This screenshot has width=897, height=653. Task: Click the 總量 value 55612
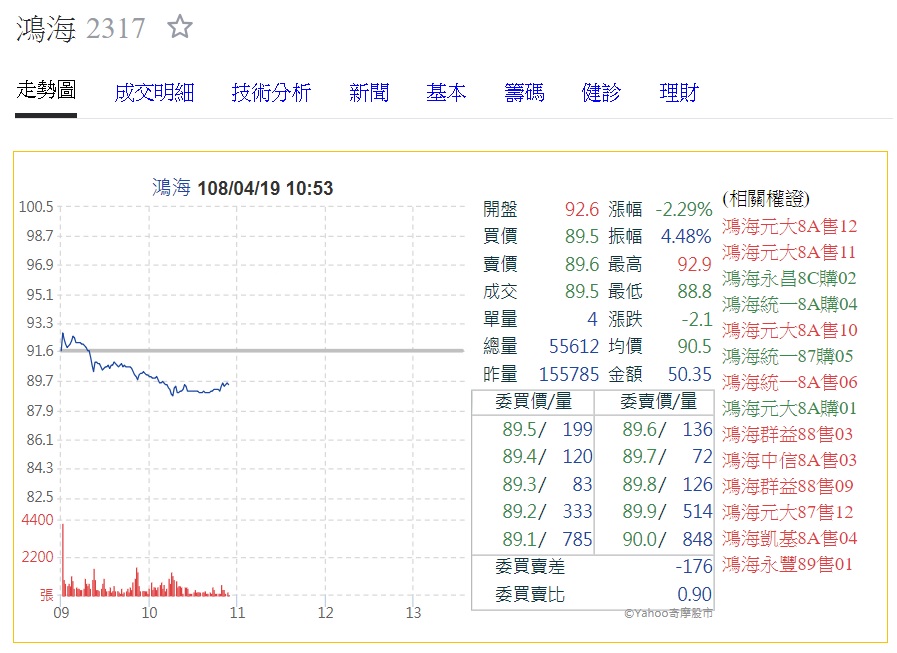click(x=574, y=346)
